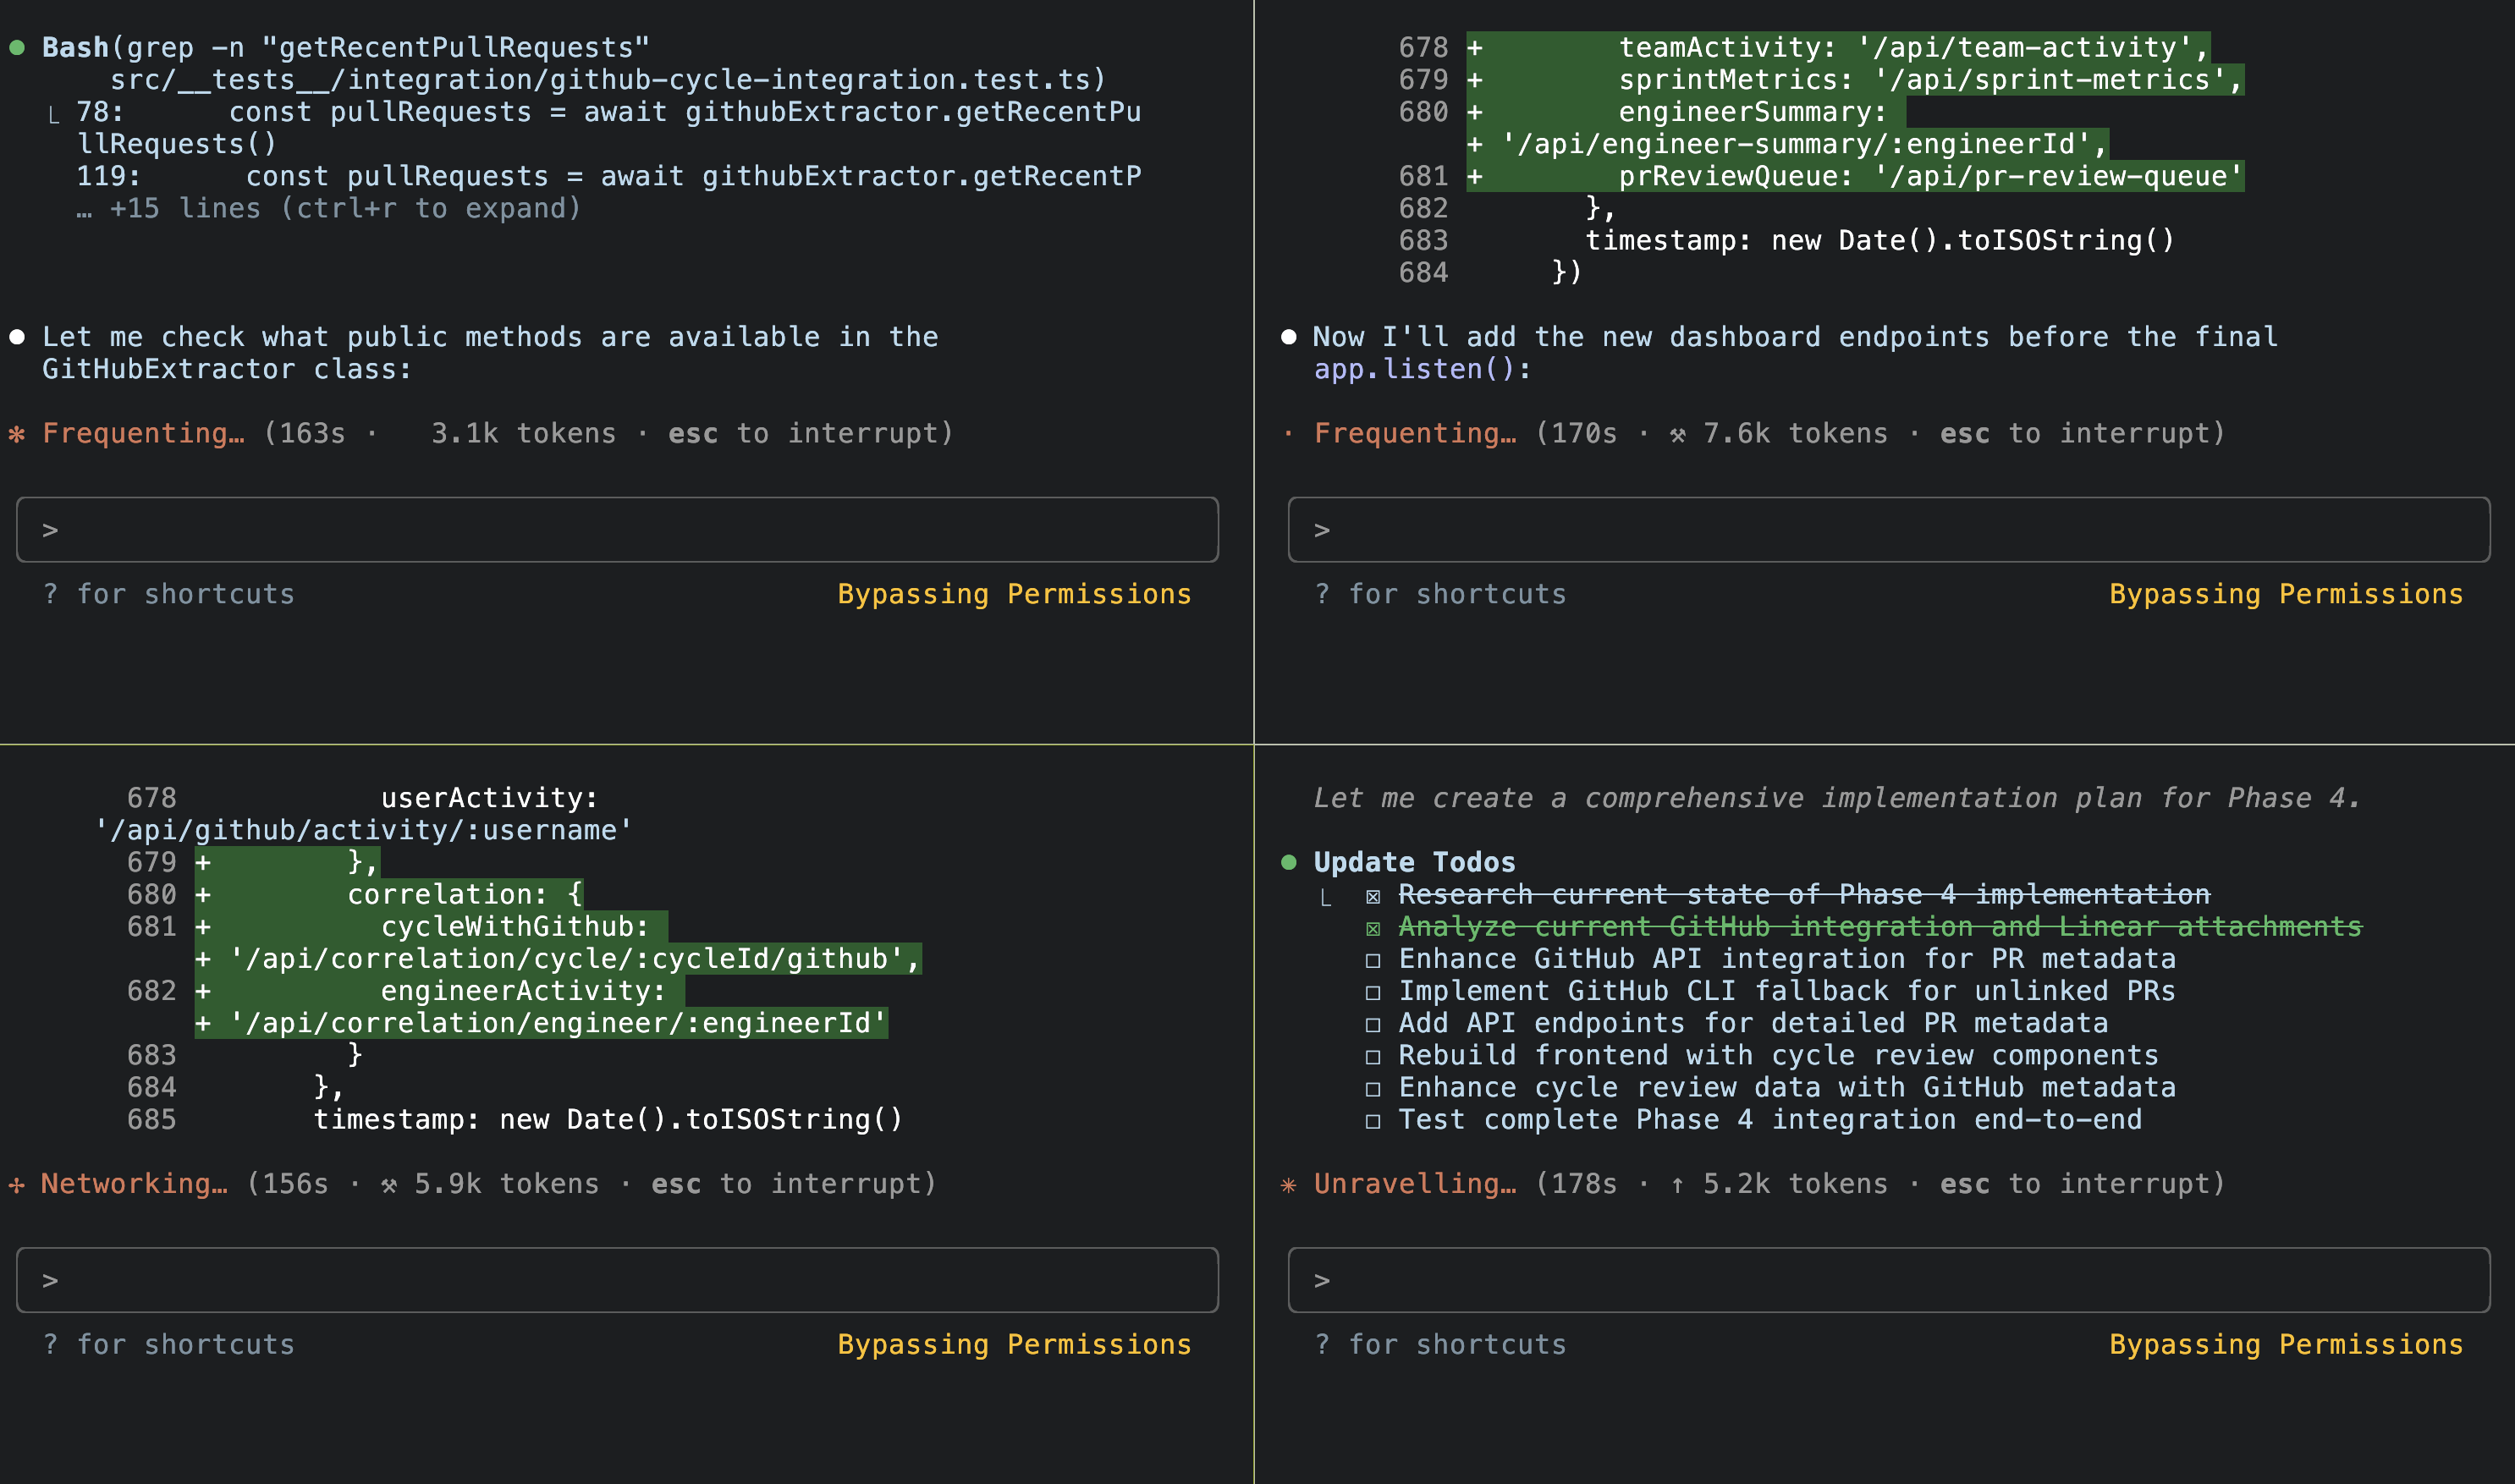Viewport: 2515px width, 1484px height.
Task: Click the 'Update Todos' heading
Action: 1414,862
